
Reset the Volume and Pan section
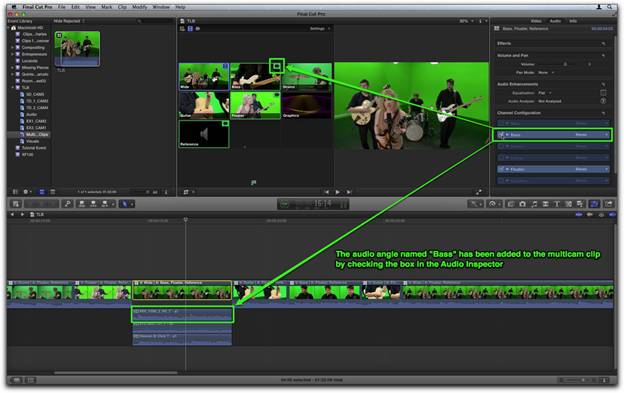pyautogui.click(x=603, y=56)
